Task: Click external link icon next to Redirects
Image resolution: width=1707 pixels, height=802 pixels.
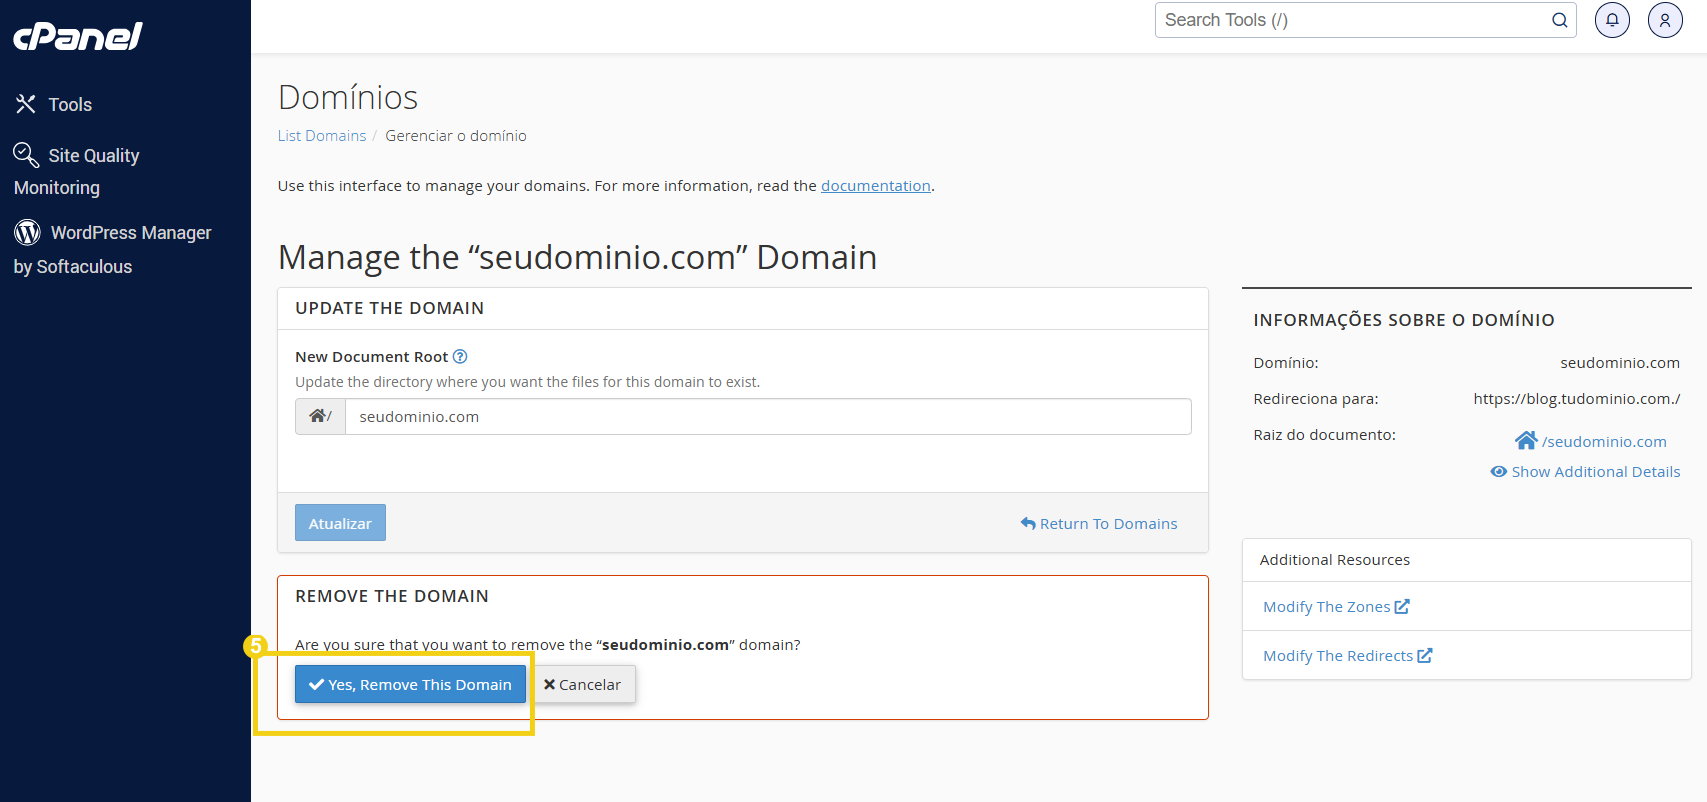Action: [x=1425, y=655]
